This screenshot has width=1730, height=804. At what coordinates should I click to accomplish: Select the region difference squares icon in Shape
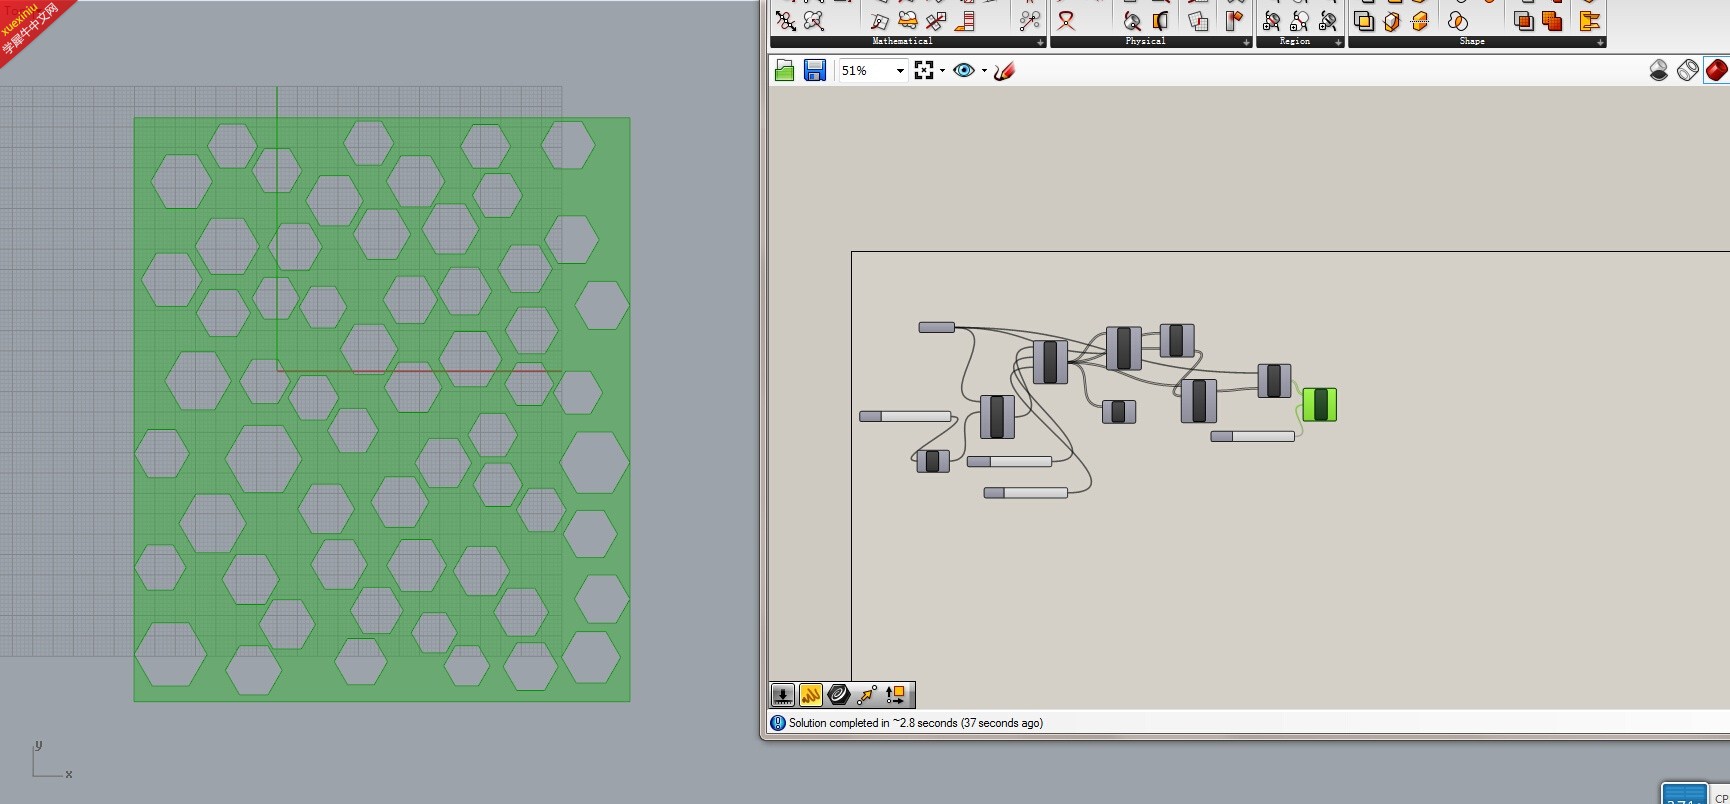click(1524, 21)
